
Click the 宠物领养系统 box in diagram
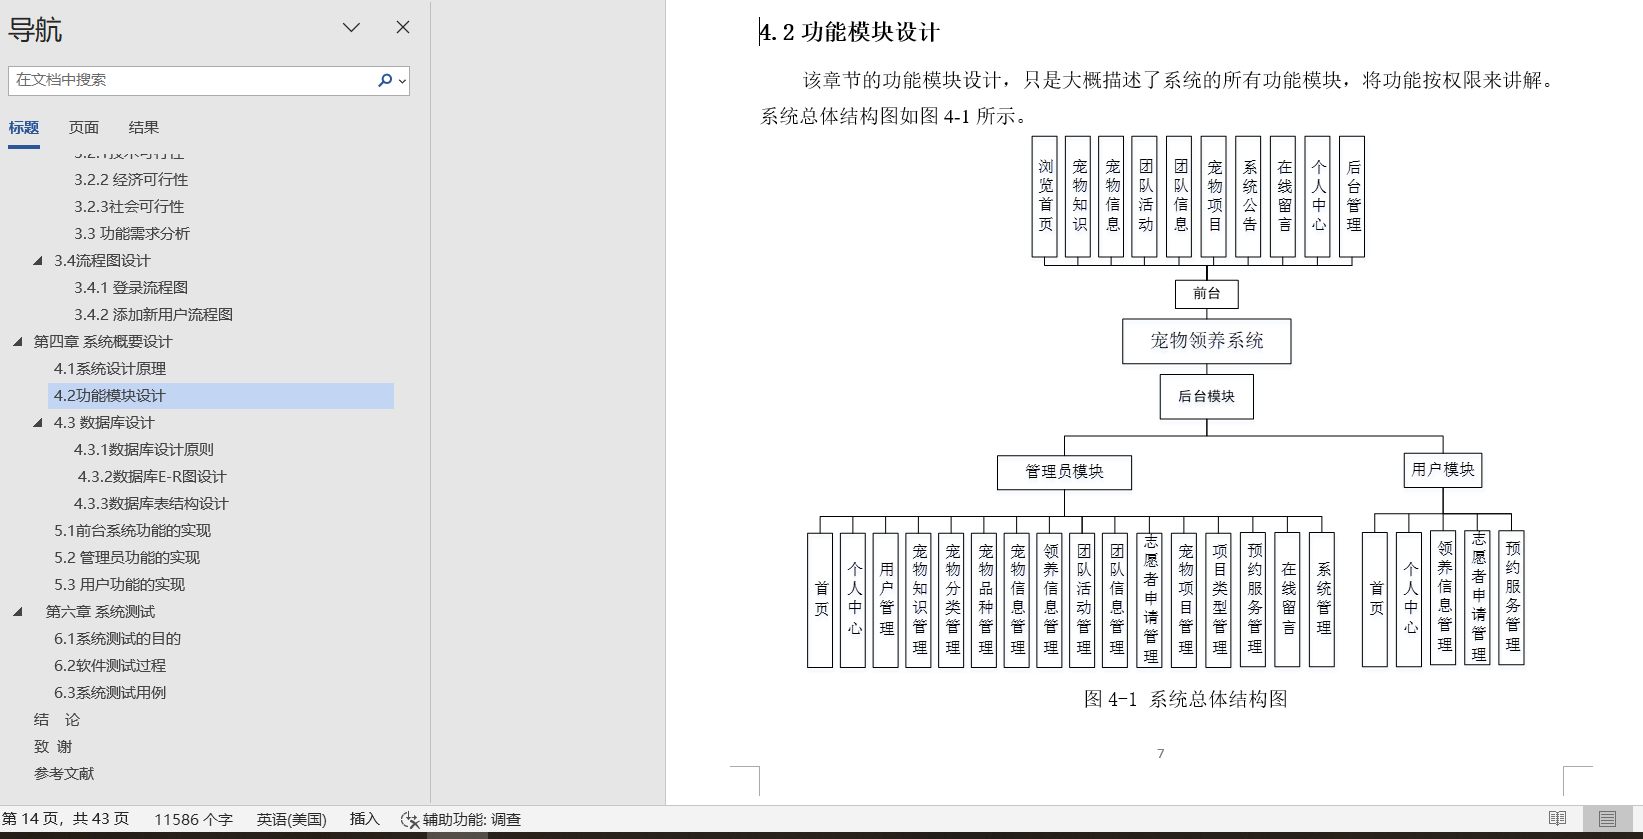click(x=1207, y=341)
